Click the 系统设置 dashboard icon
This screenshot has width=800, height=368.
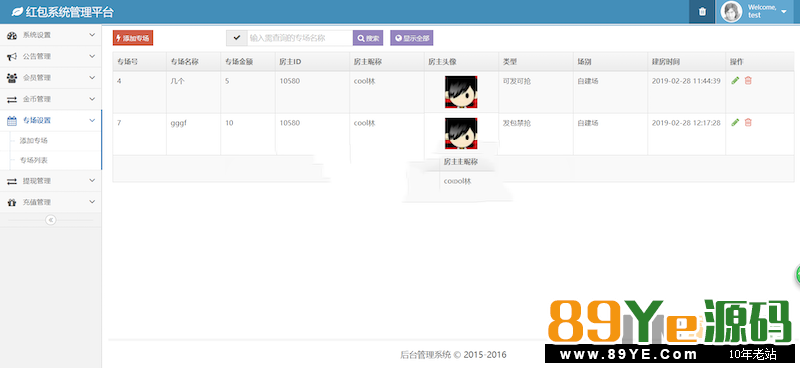(x=12, y=35)
